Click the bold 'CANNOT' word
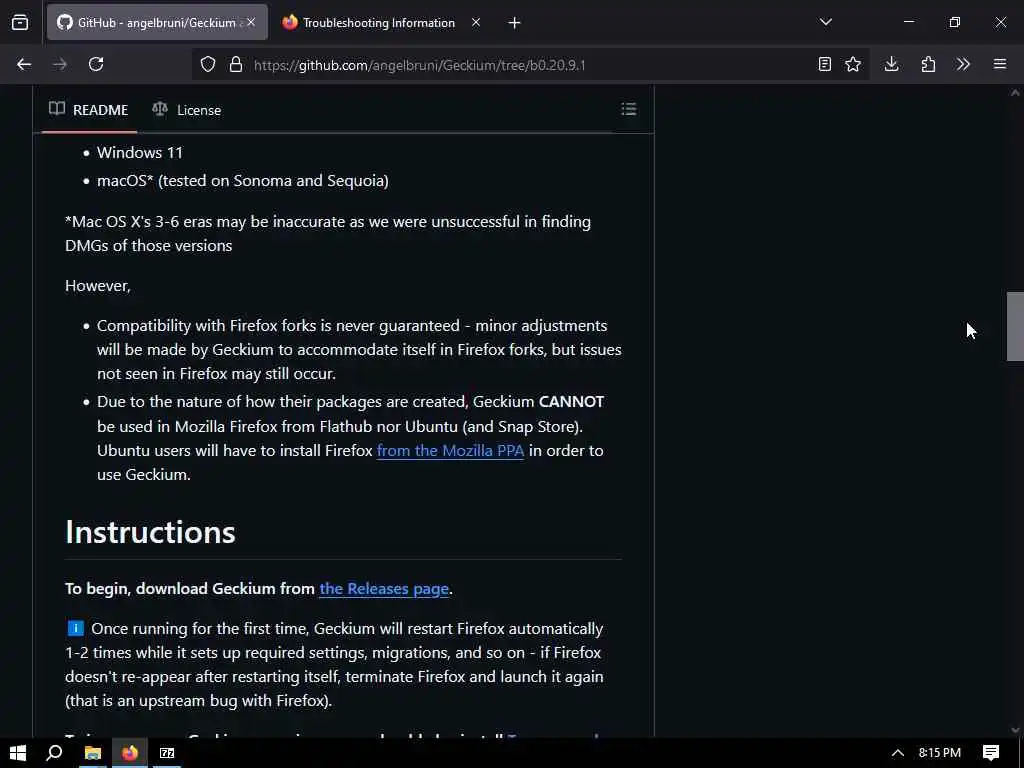The width and height of the screenshot is (1024, 768). (x=571, y=402)
